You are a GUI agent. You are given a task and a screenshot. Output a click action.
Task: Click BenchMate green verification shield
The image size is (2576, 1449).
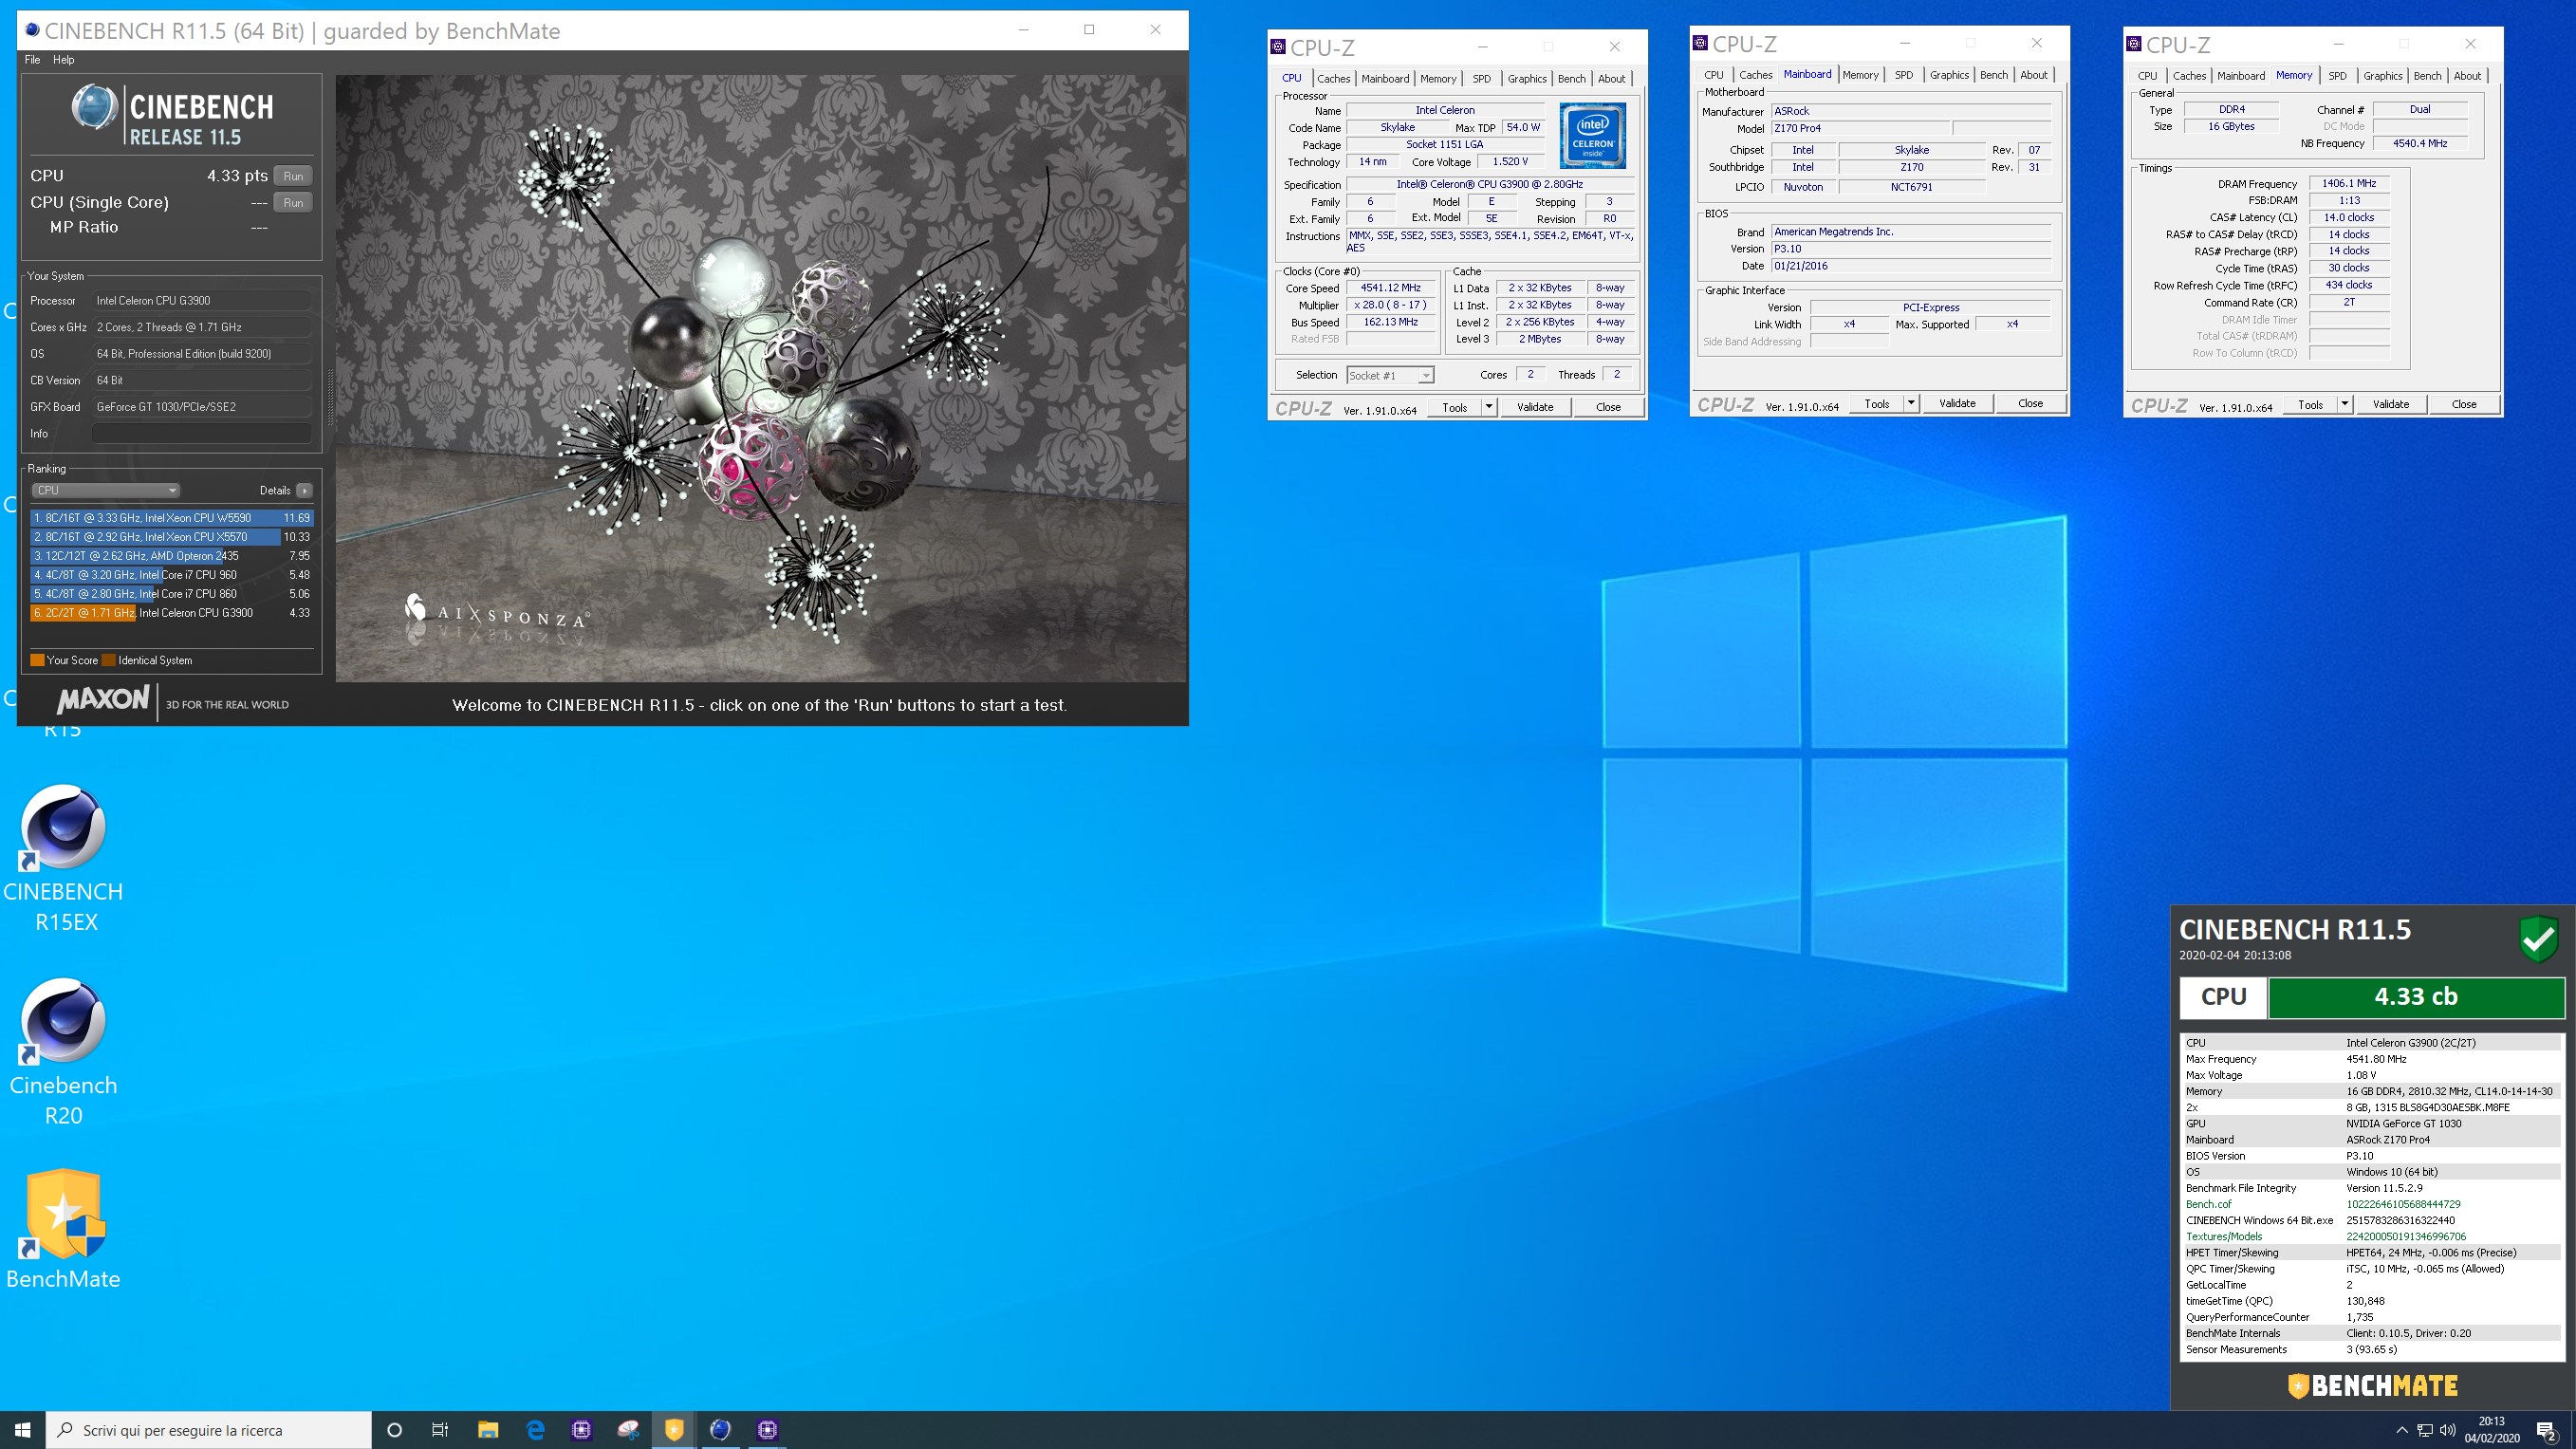2538,940
